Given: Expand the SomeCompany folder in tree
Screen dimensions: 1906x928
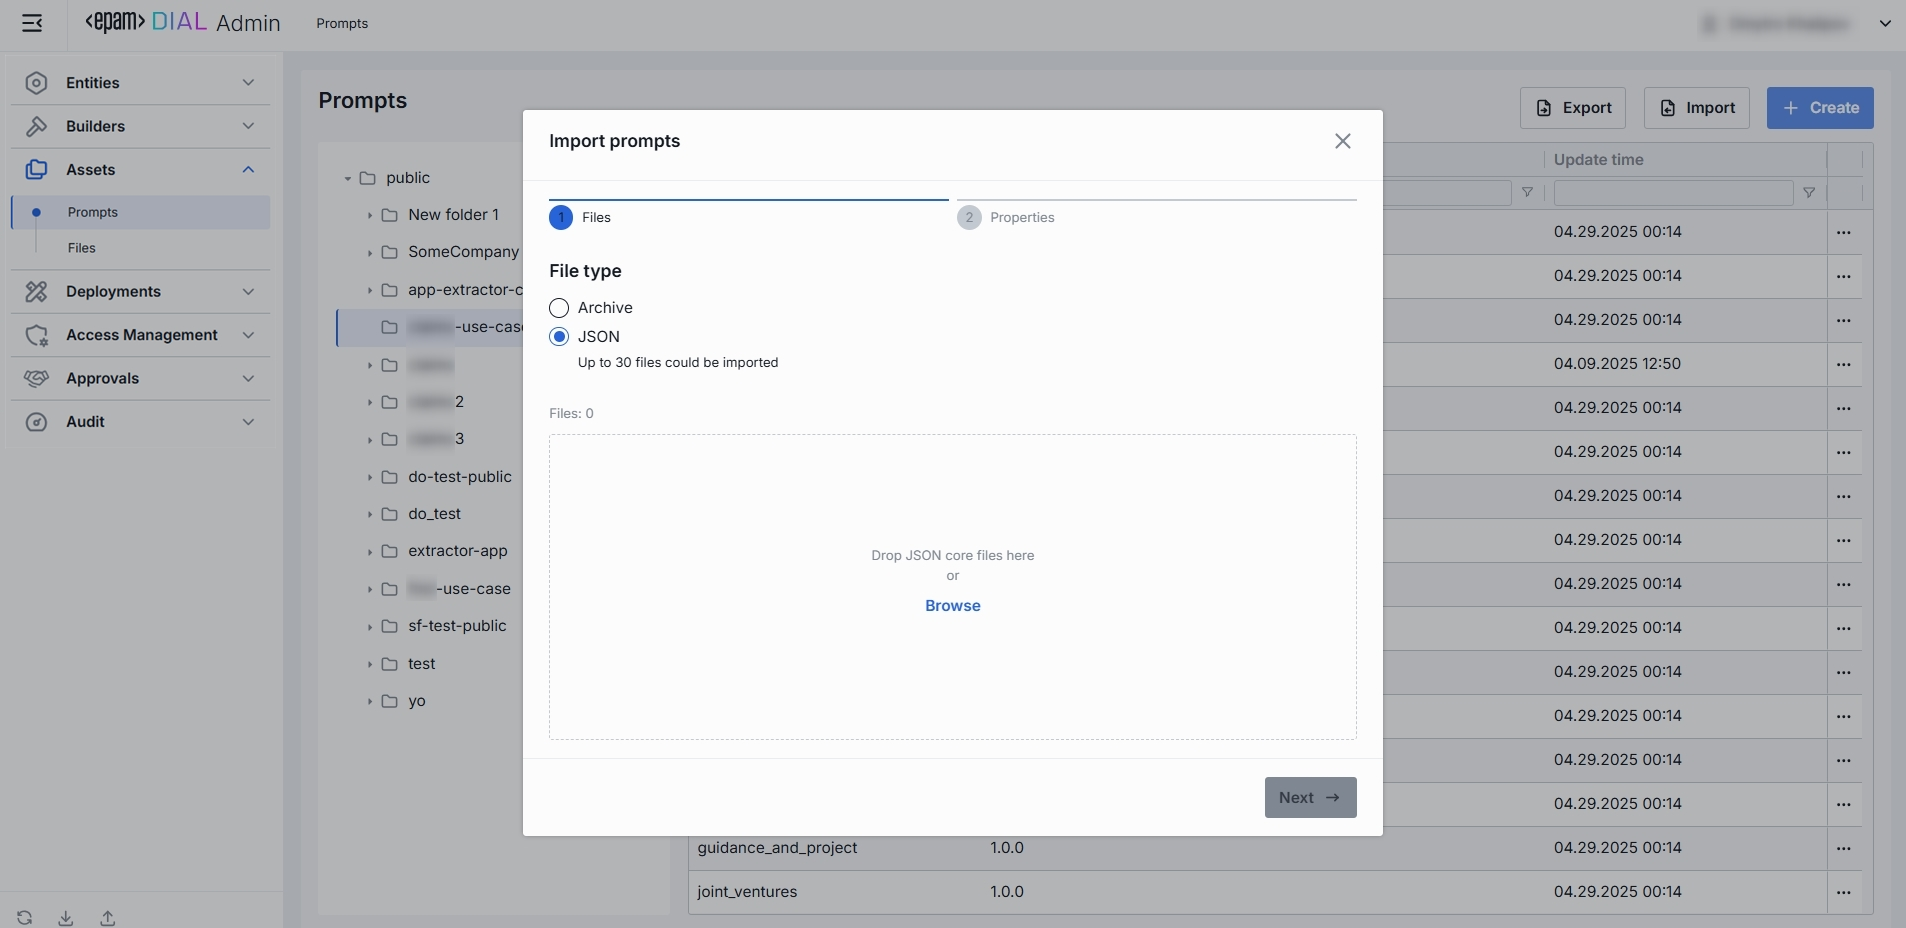Looking at the screenshot, I should coord(369,253).
